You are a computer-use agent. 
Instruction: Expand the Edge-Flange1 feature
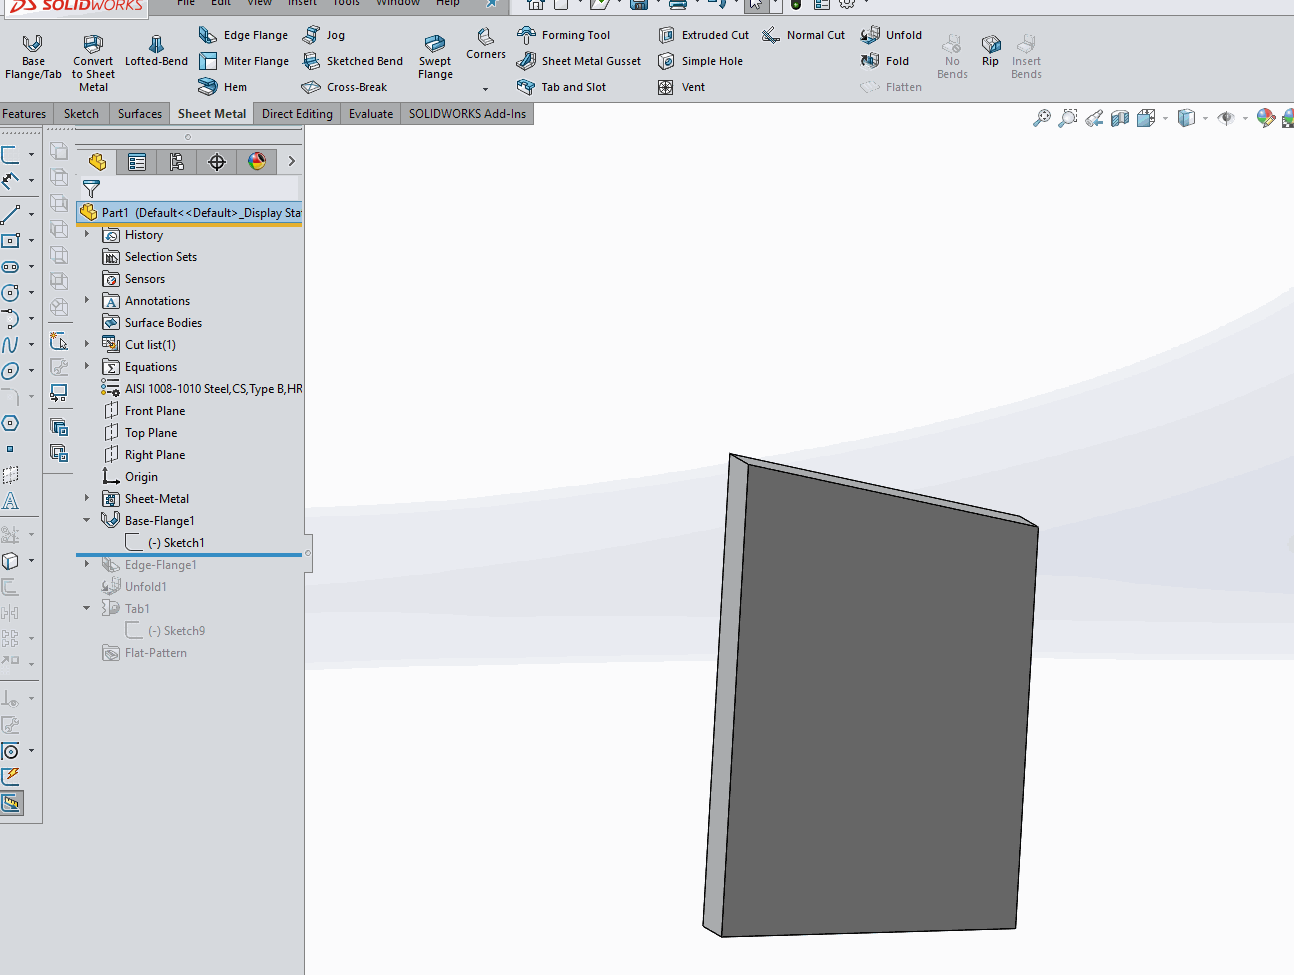pos(87,564)
